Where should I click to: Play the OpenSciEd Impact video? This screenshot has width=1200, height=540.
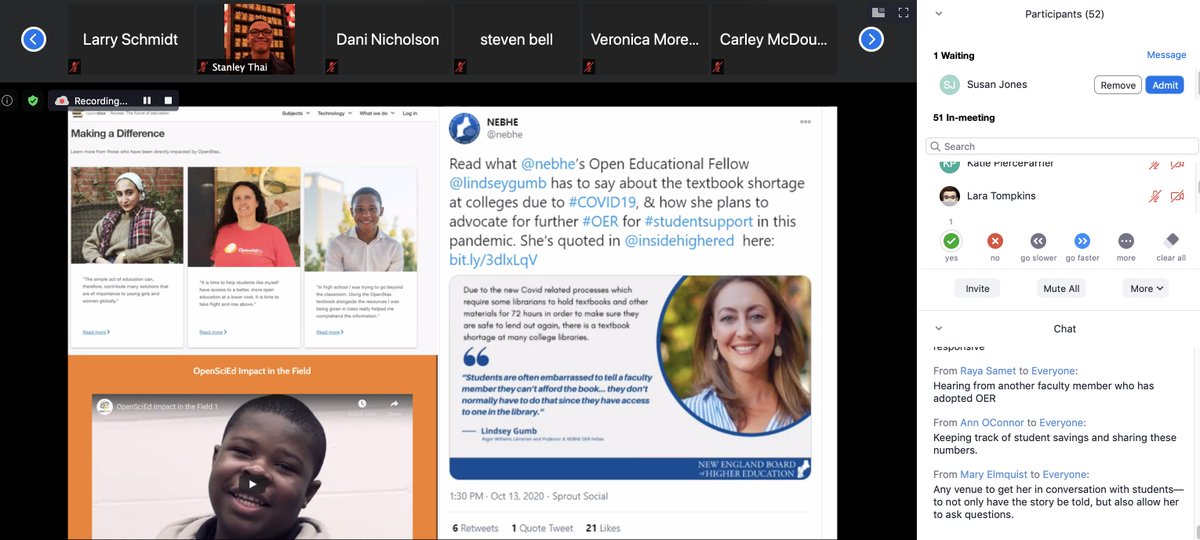pos(252,484)
